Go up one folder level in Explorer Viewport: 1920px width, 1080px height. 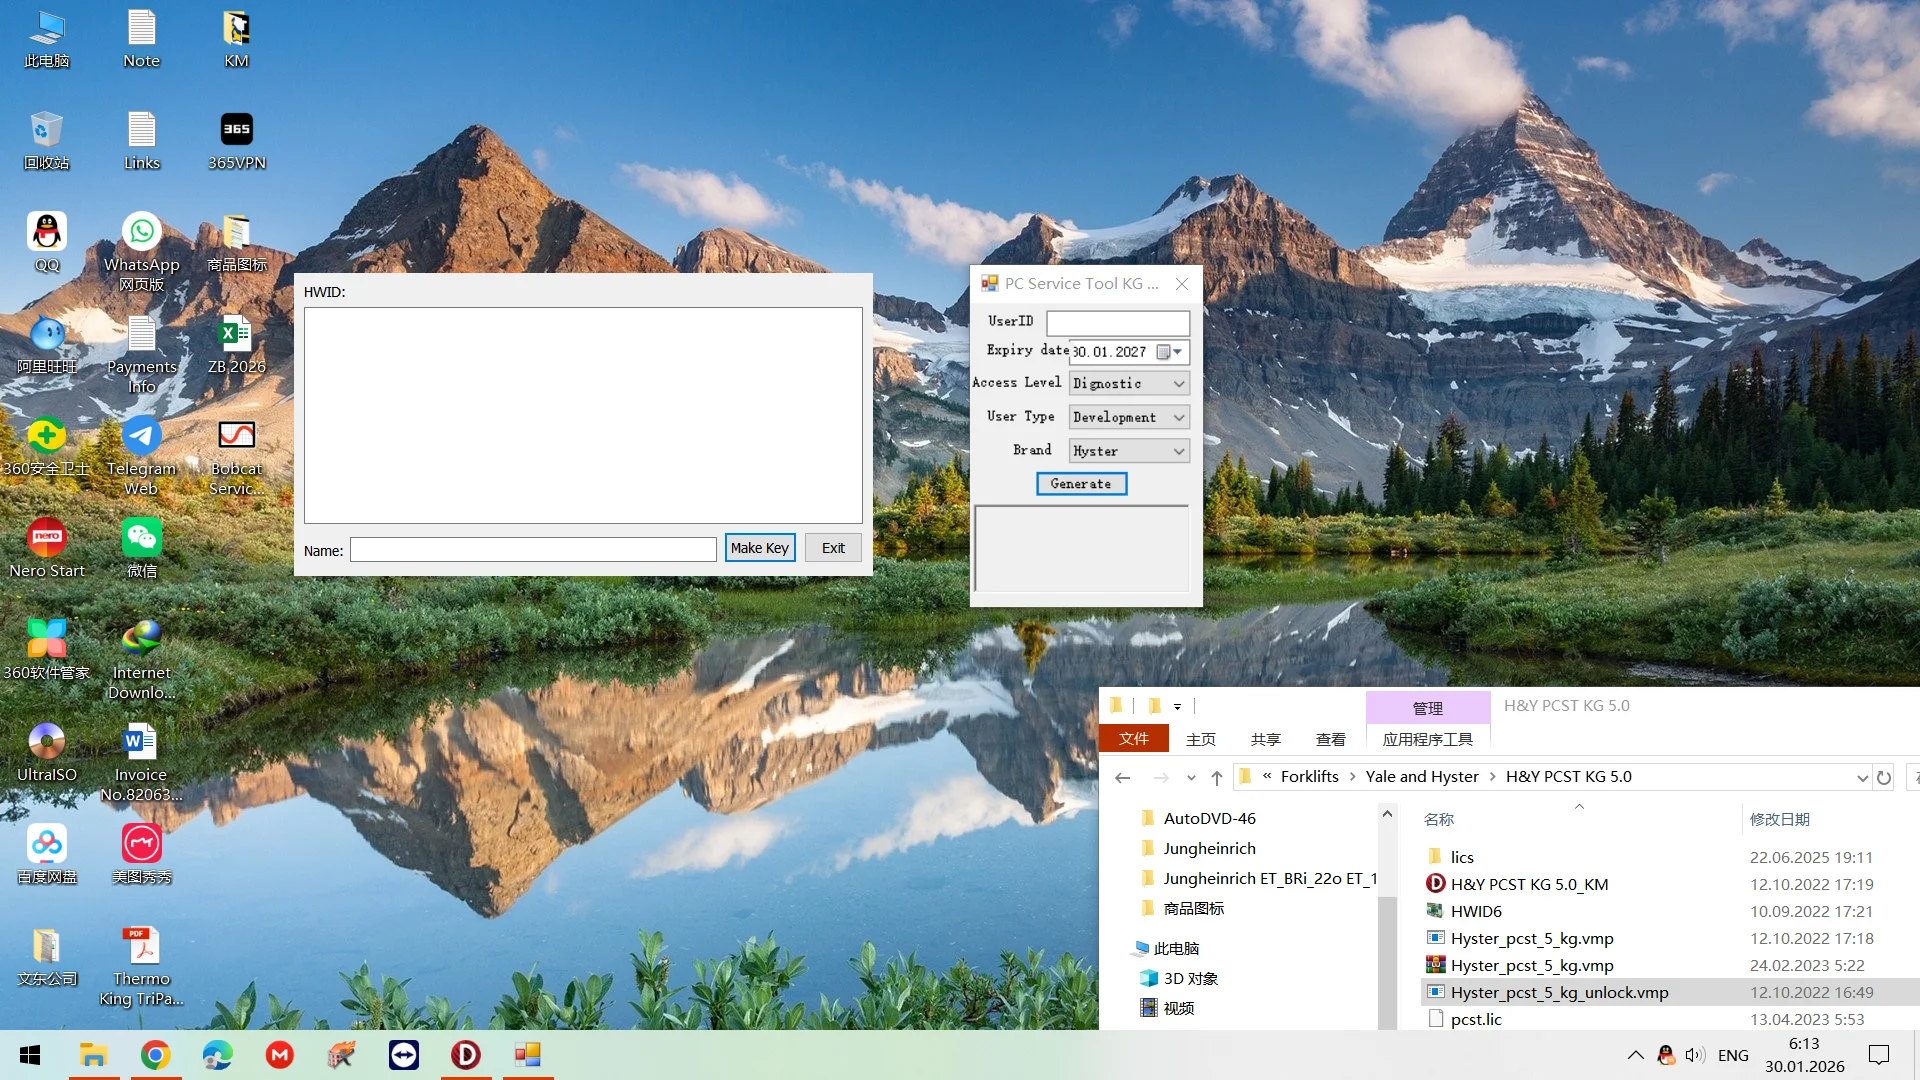pyautogui.click(x=1217, y=778)
